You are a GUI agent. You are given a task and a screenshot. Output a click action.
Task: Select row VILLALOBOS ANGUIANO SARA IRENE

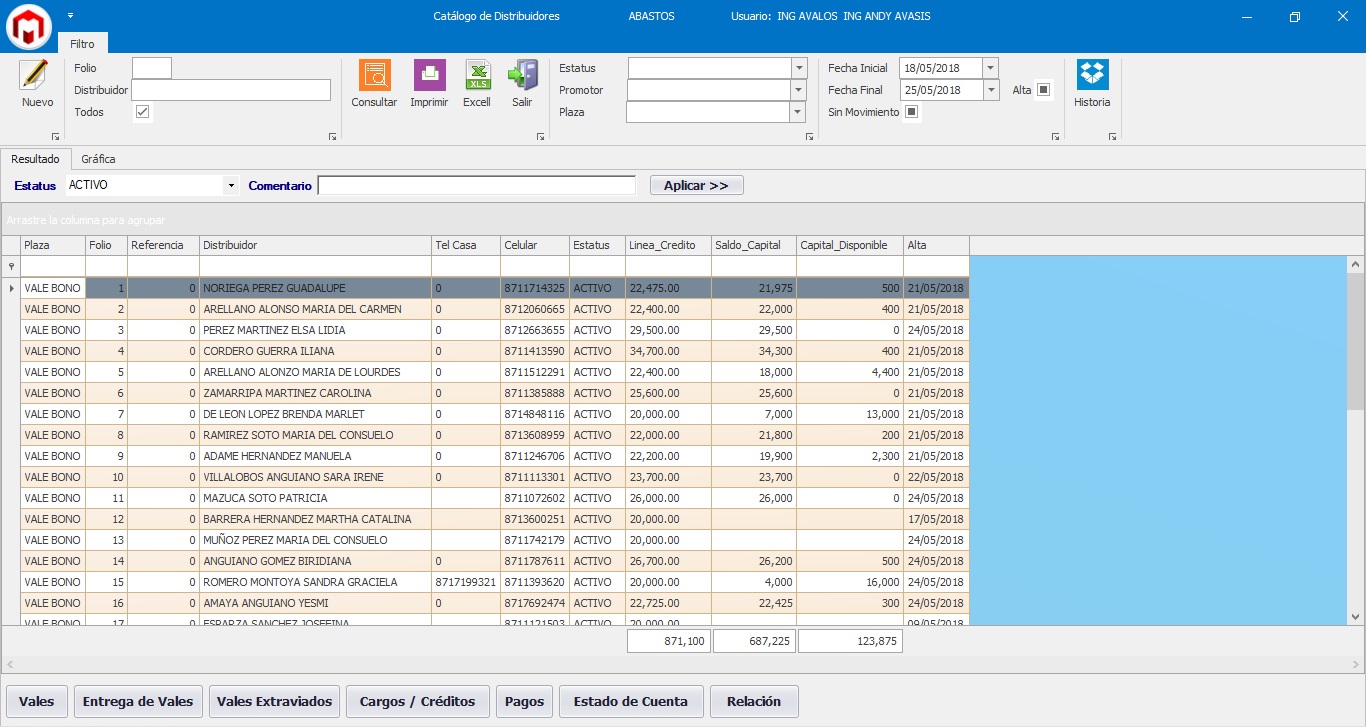point(495,477)
